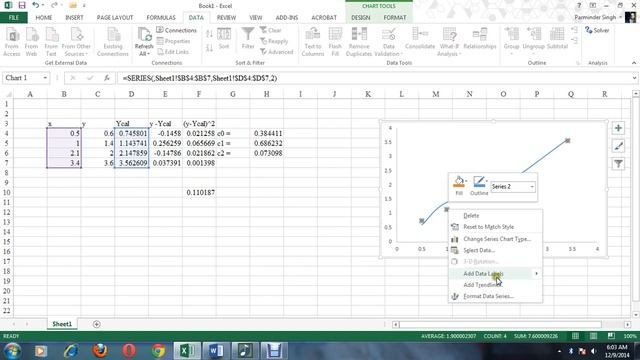Select the Sheet1 worksheet tab
Screen dimensions: 640x360
pos(62,324)
